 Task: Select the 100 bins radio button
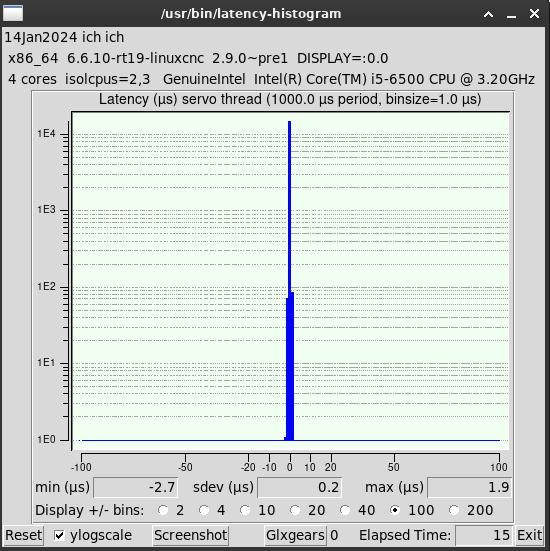tap(395, 510)
